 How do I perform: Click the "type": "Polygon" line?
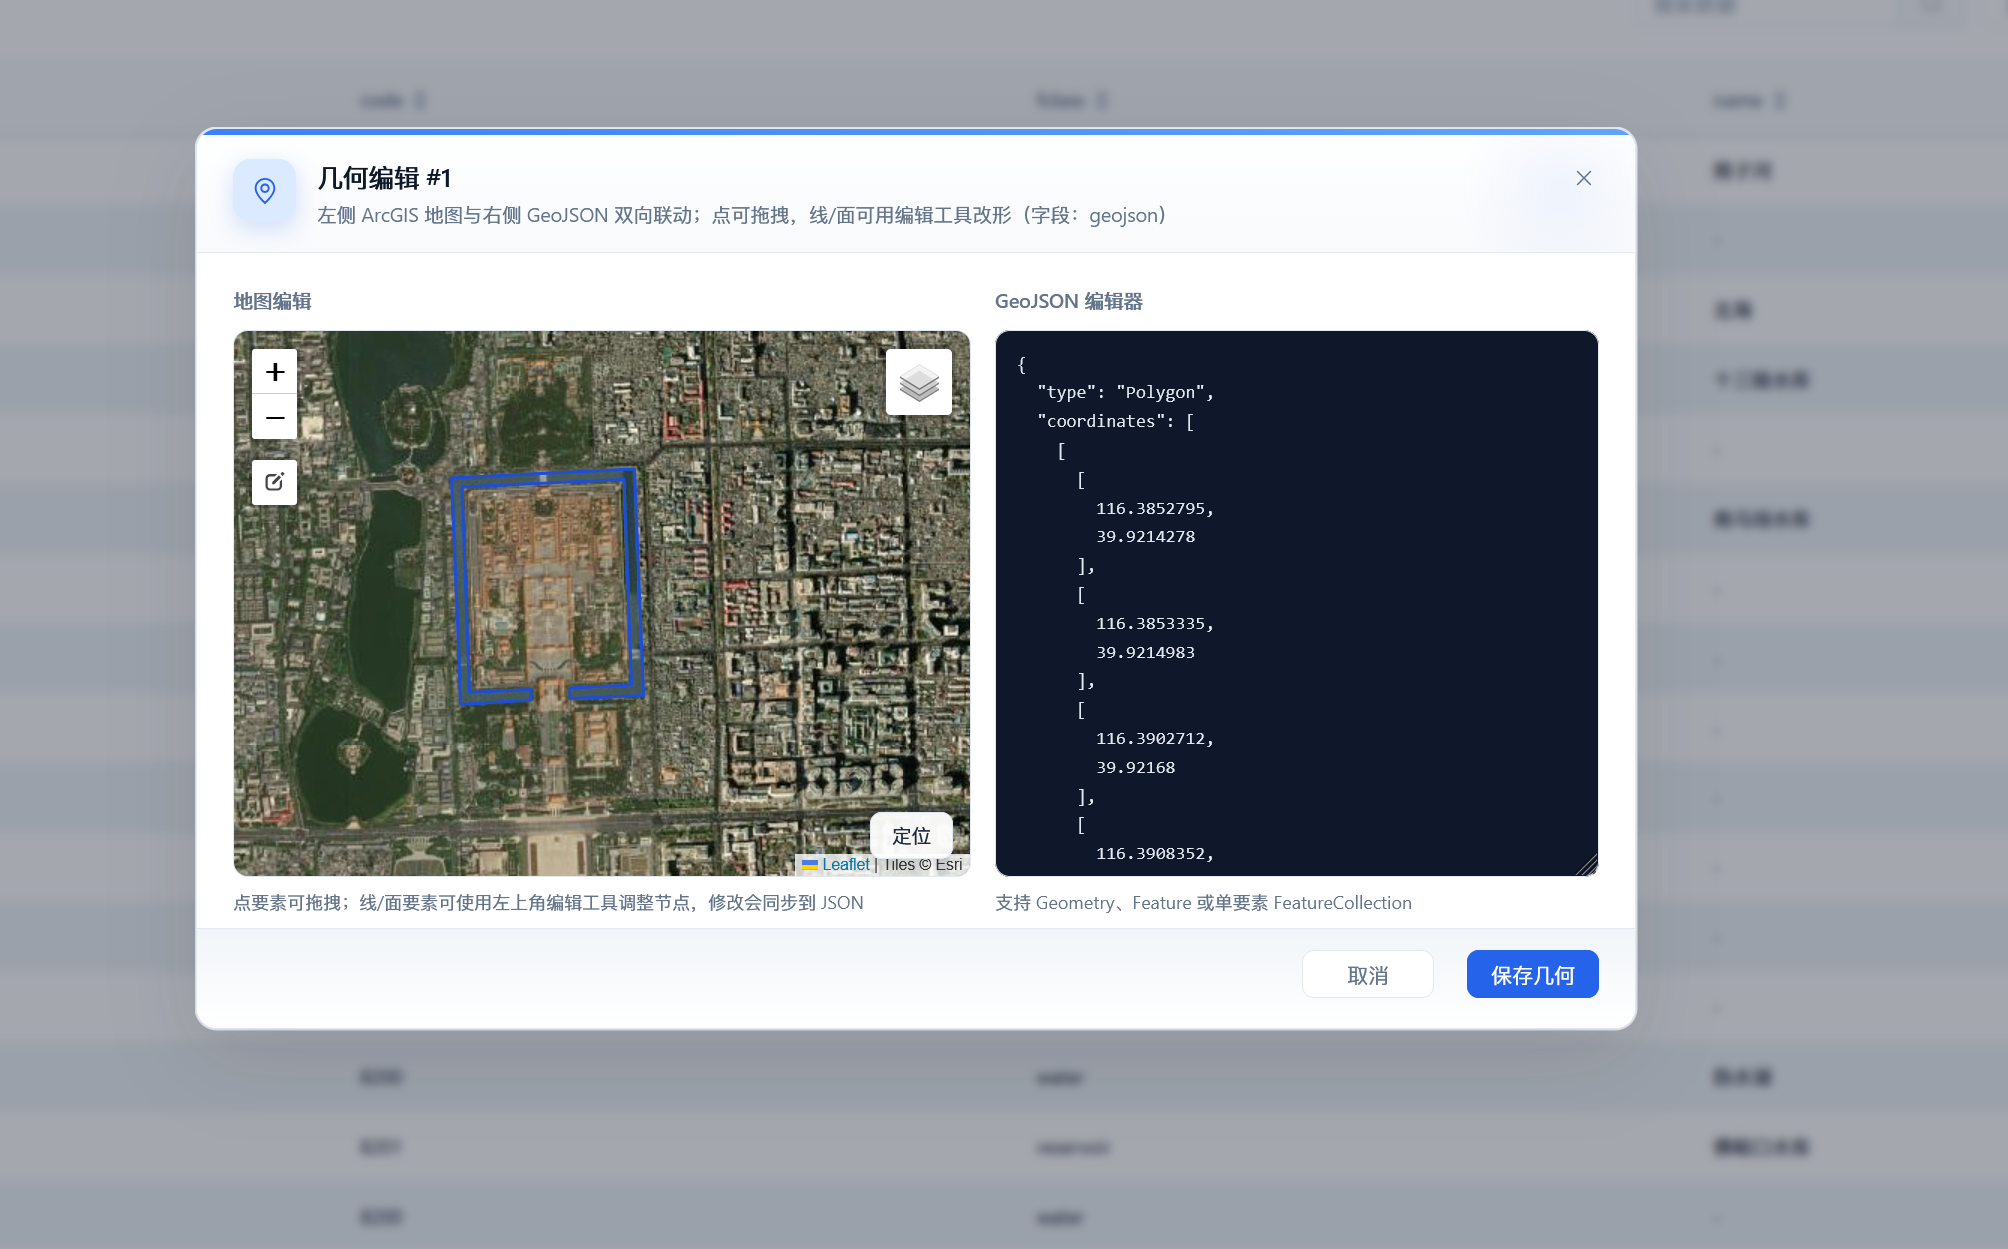[1126, 392]
